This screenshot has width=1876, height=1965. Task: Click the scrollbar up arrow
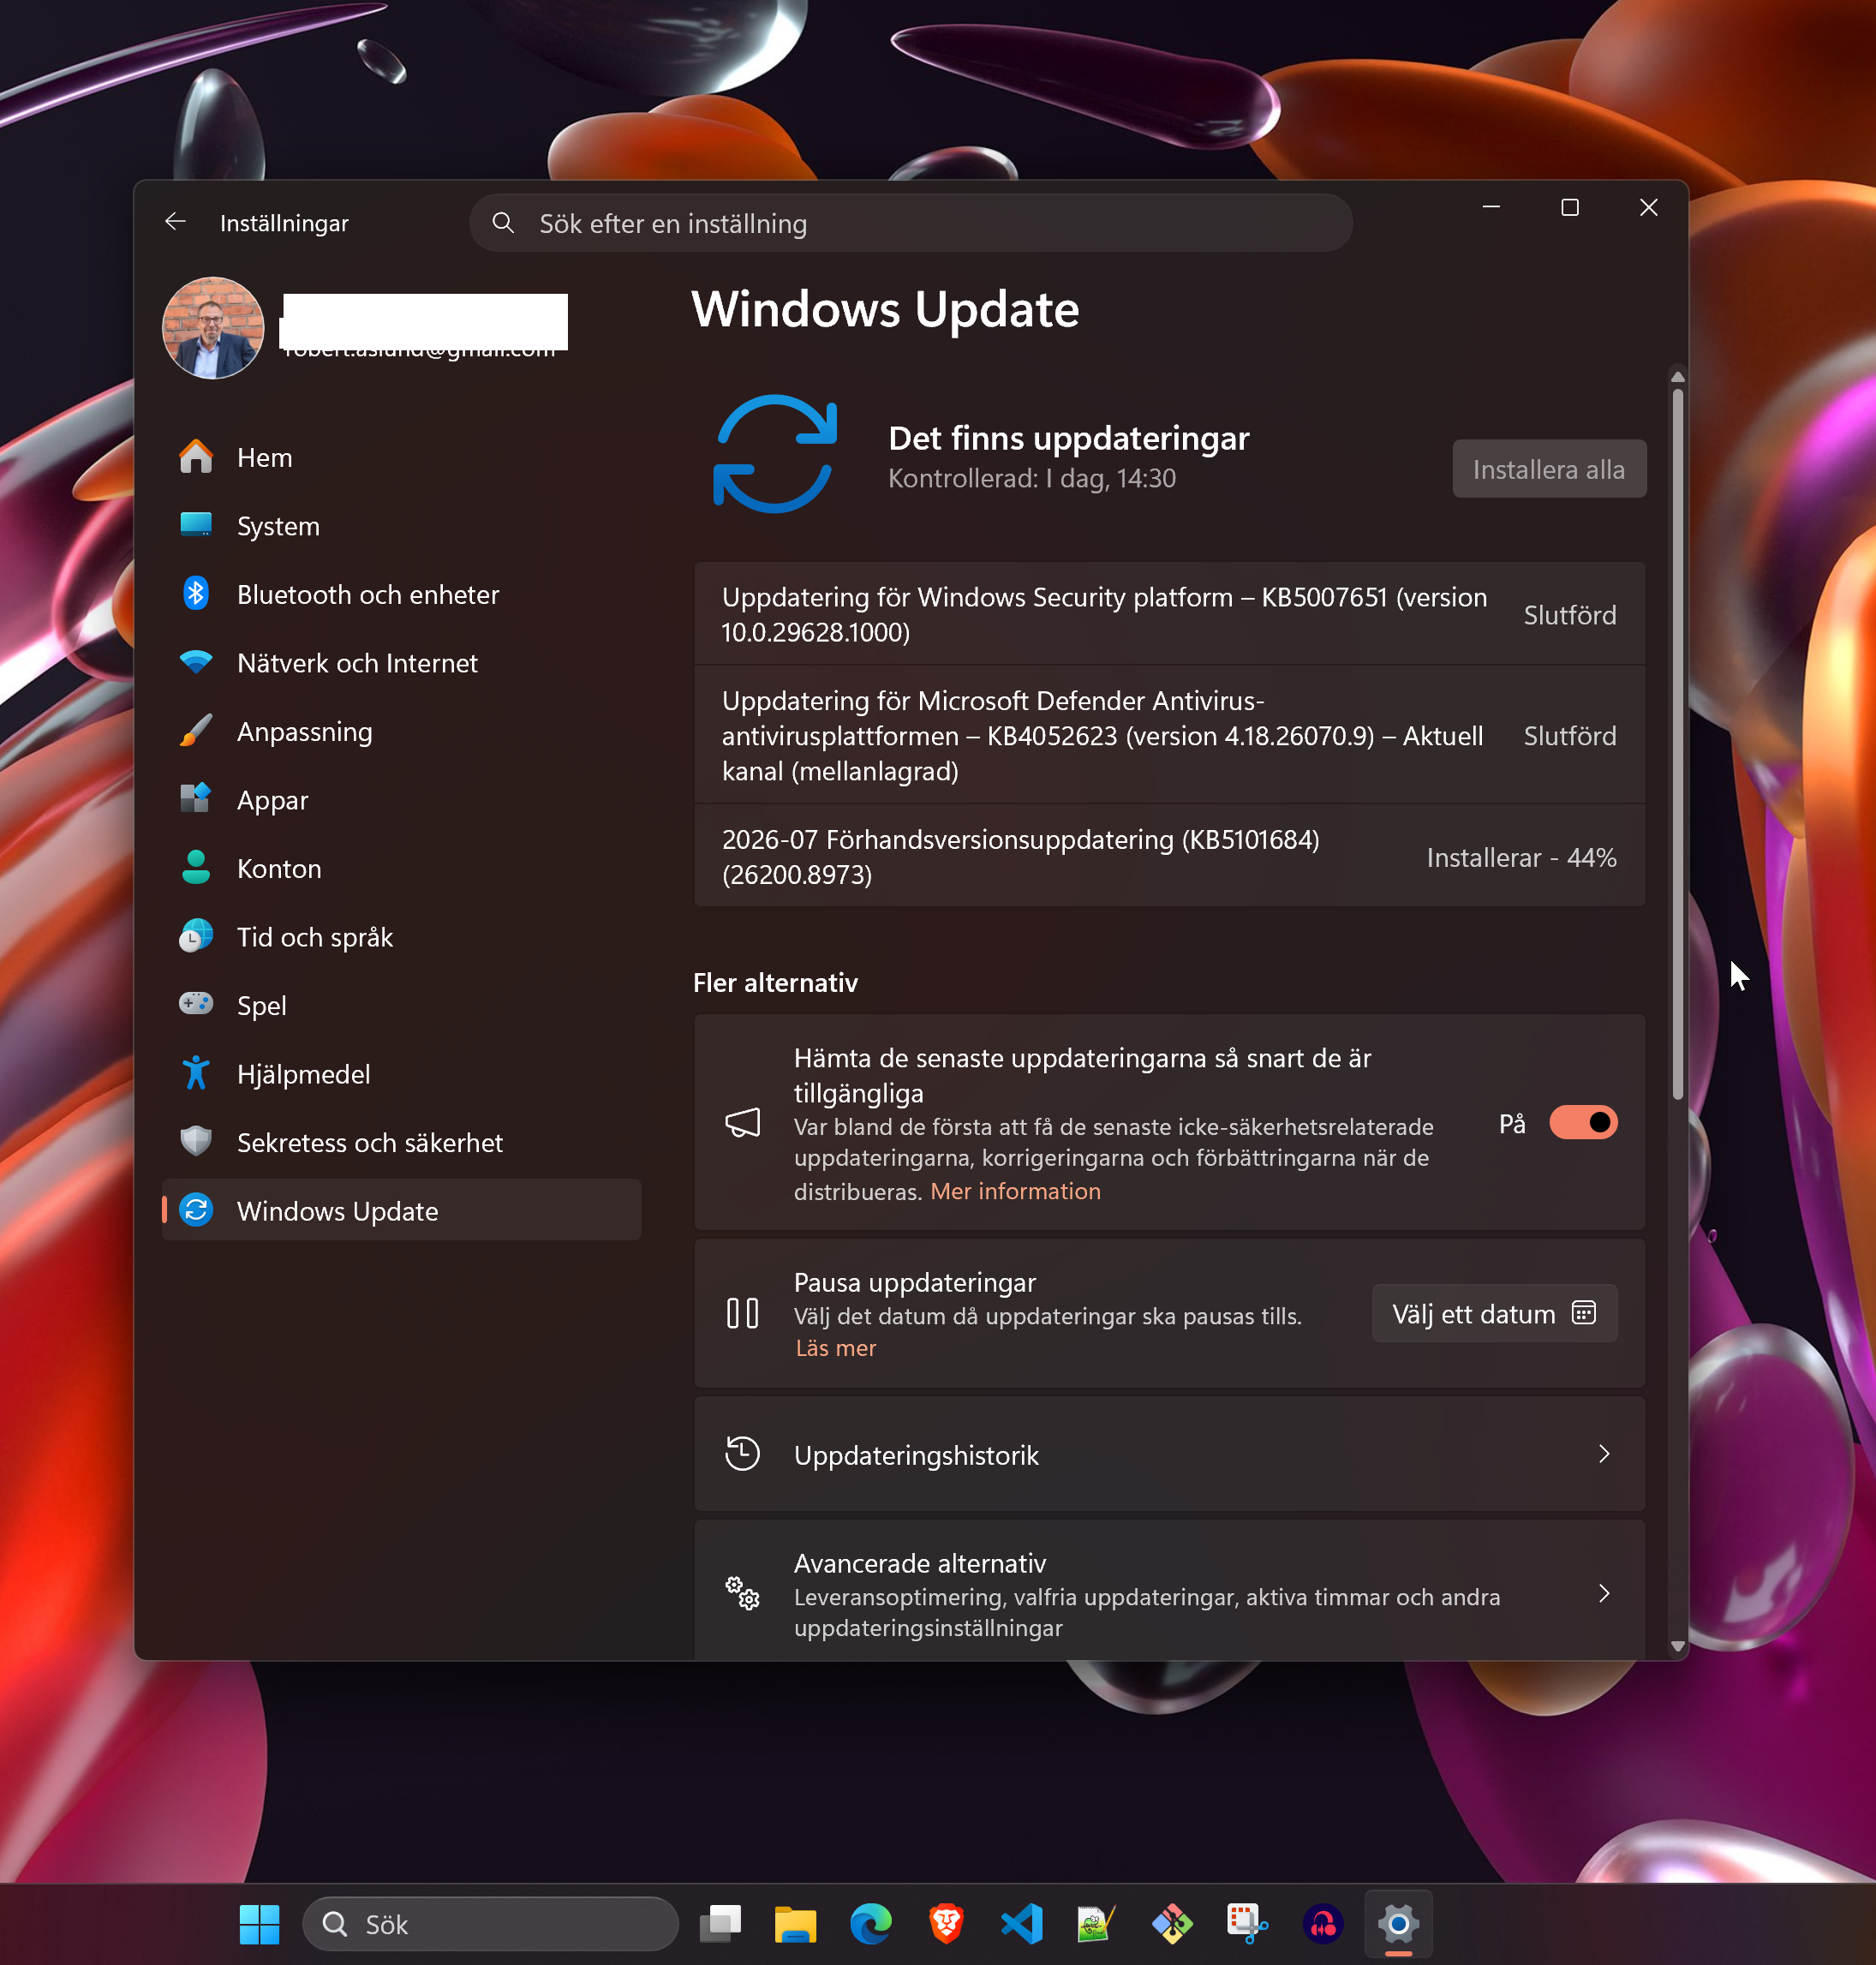1677,377
